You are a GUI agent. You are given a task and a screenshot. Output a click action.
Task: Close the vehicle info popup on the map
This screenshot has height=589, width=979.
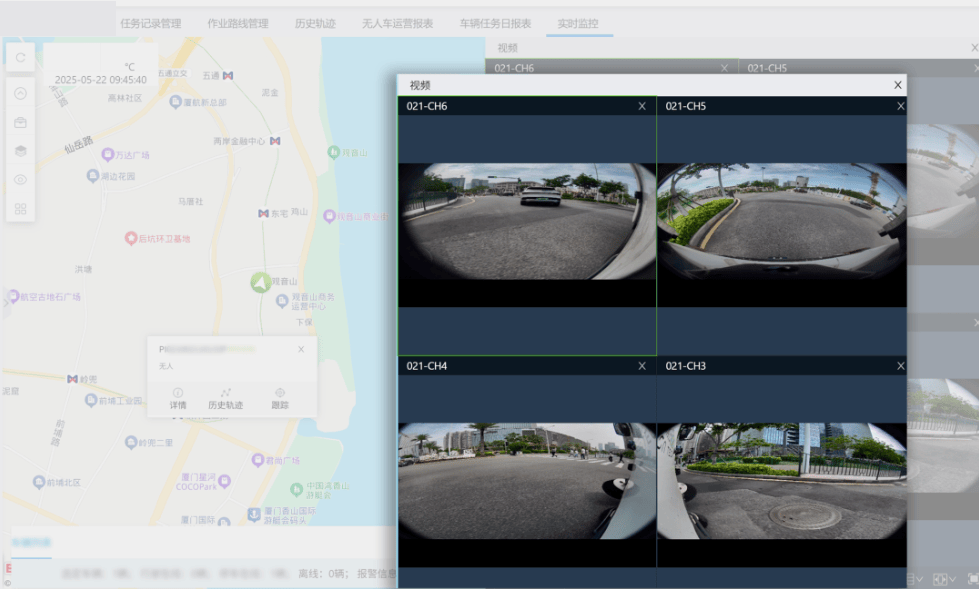pyautogui.click(x=301, y=349)
